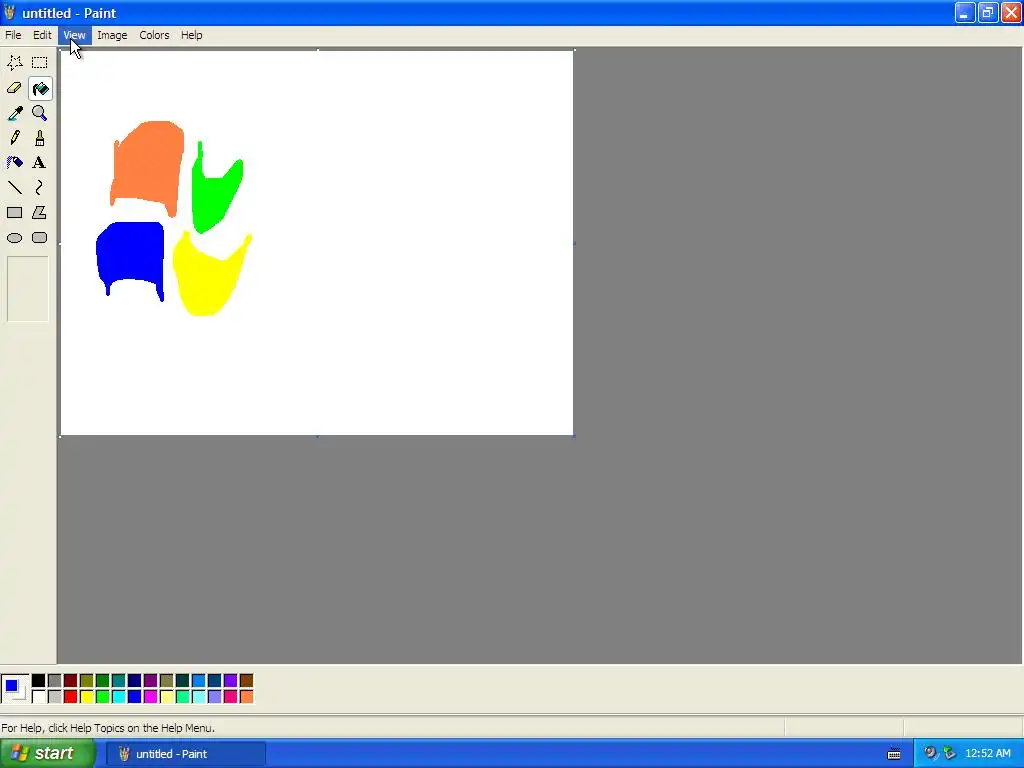Restore down the Paint window
This screenshot has height=768, width=1024.
pyautogui.click(x=988, y=12)
